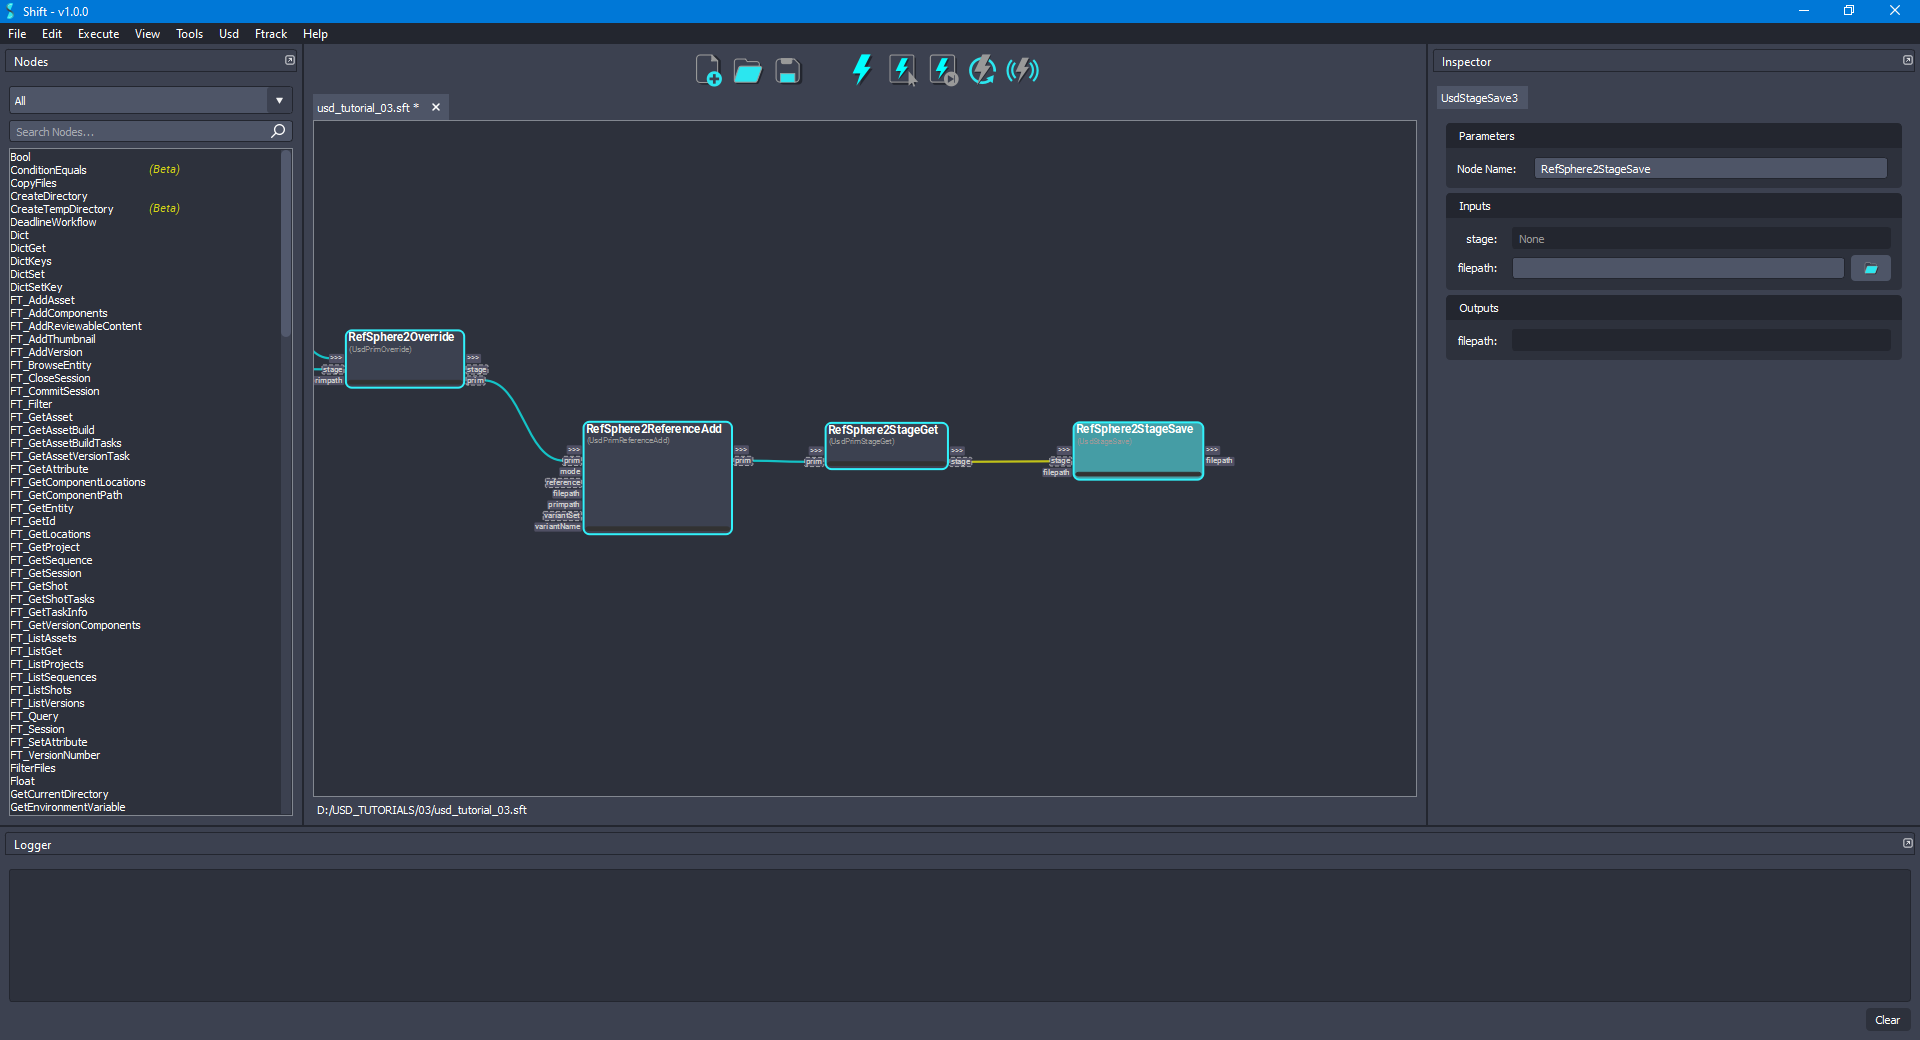The height and width of the screenshot is (1040, 1920).
Task: Open the Usd menu
Action: 228,33
